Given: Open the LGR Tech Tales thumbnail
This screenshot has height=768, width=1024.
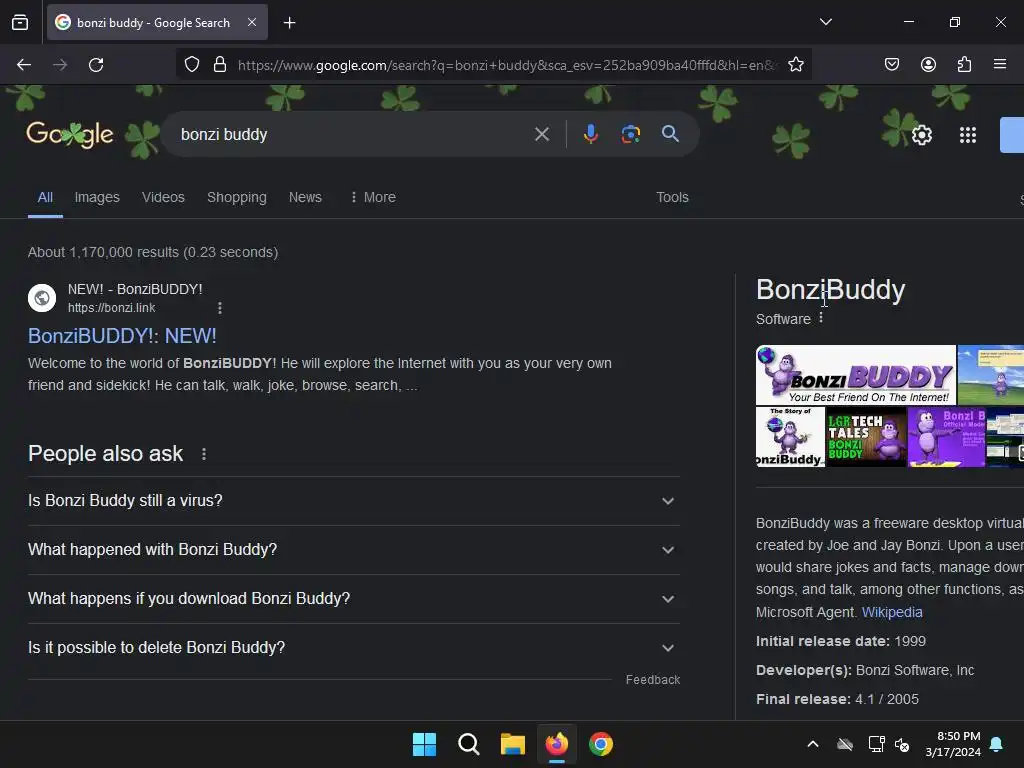Looking at the screenshot, I should click(x=866, y=437).
